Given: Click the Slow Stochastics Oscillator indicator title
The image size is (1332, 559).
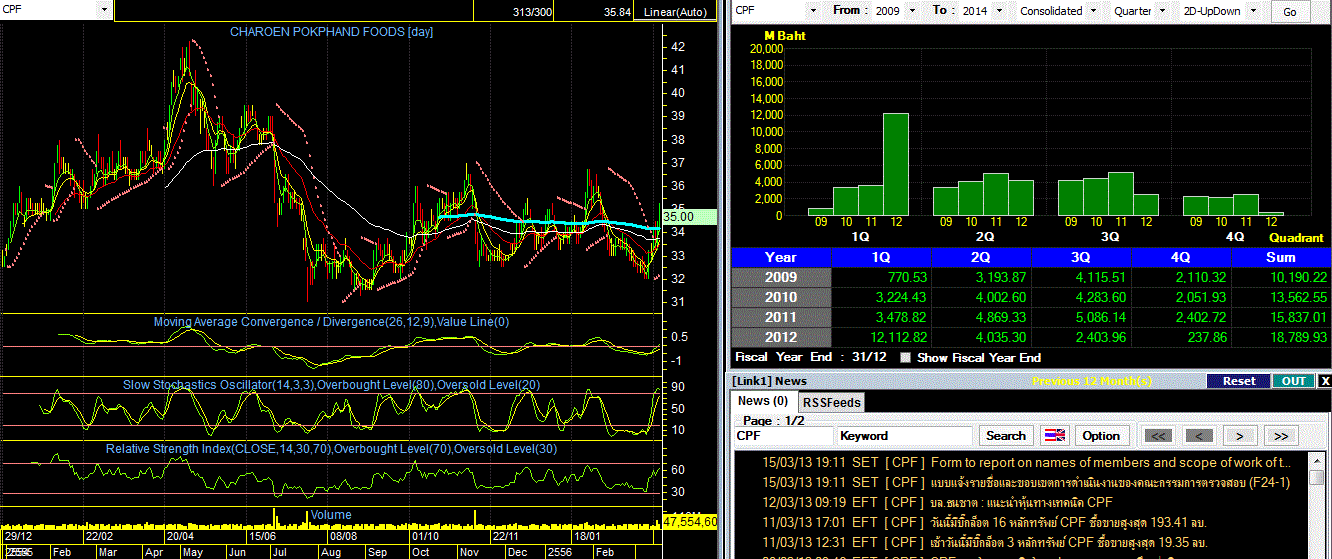Looking at the screenshot, I should click(331, 384).
